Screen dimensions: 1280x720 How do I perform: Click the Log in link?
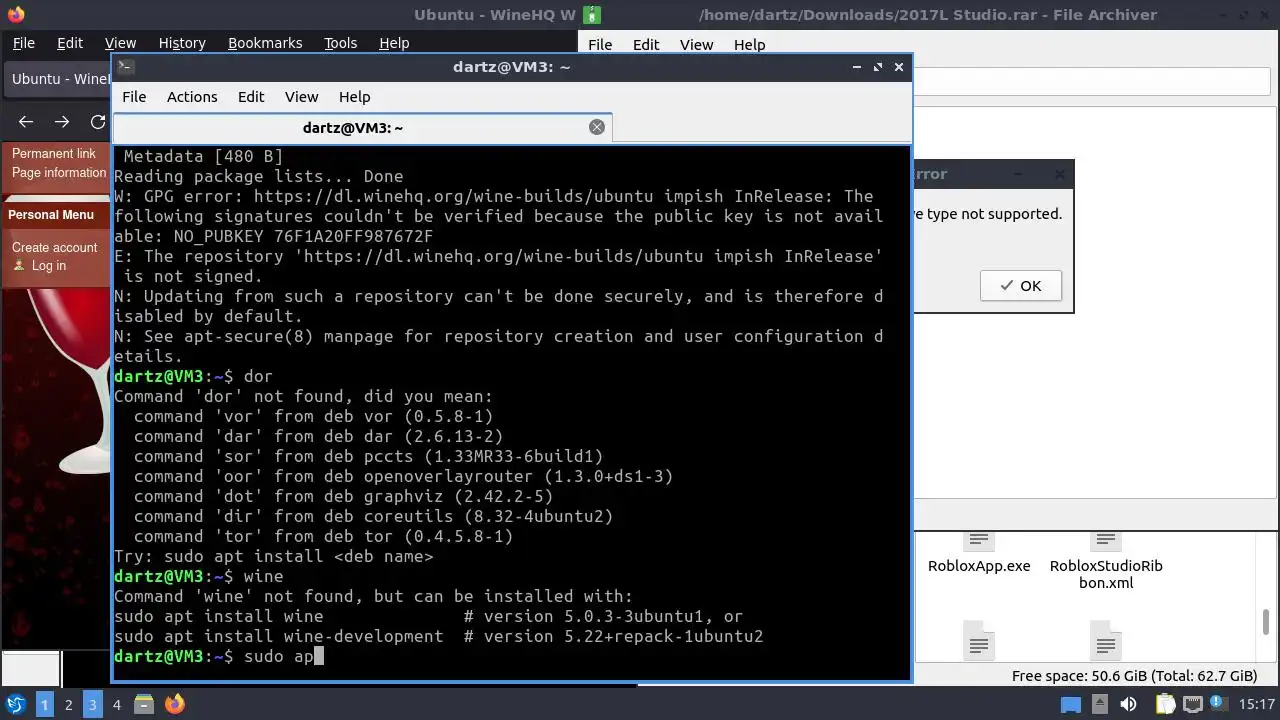(x=49, y=266)
